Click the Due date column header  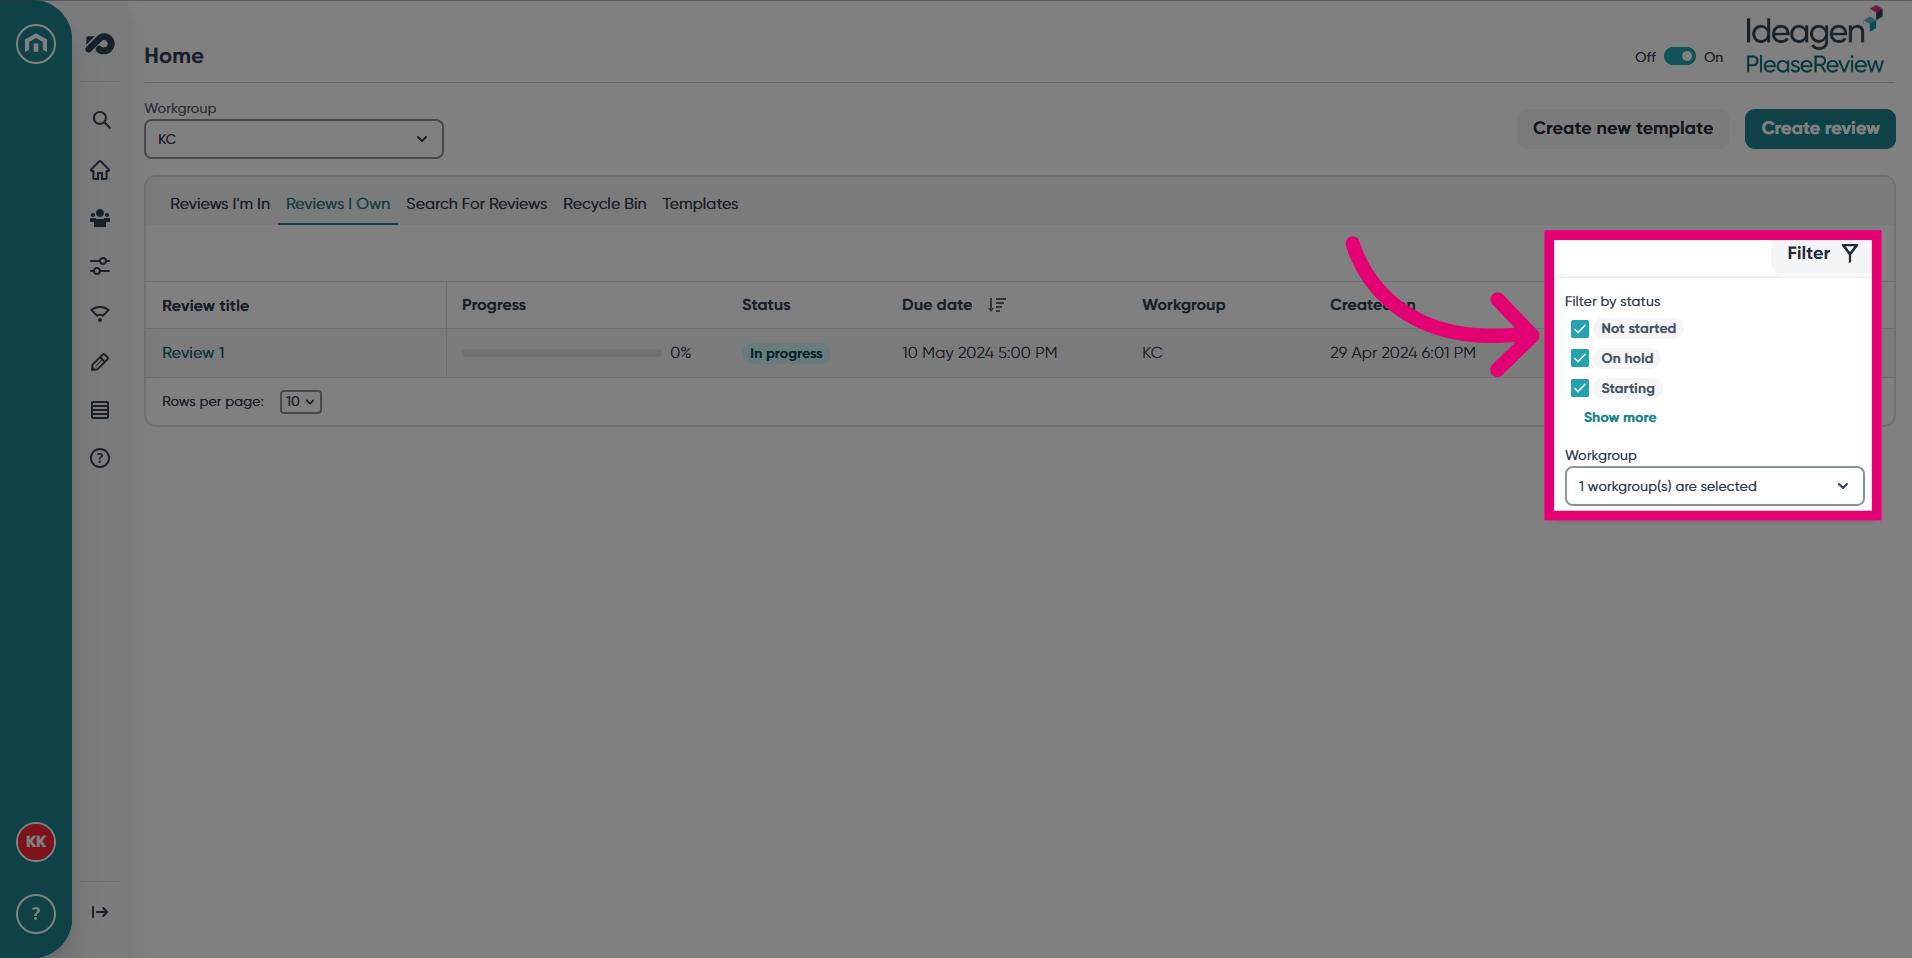(937, 305)
